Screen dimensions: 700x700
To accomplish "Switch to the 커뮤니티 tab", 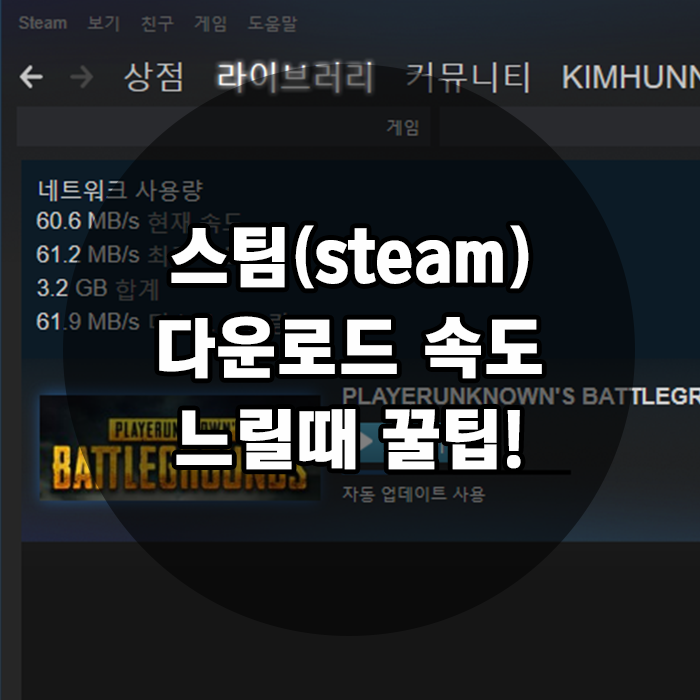I will click(x=468, y=77).
